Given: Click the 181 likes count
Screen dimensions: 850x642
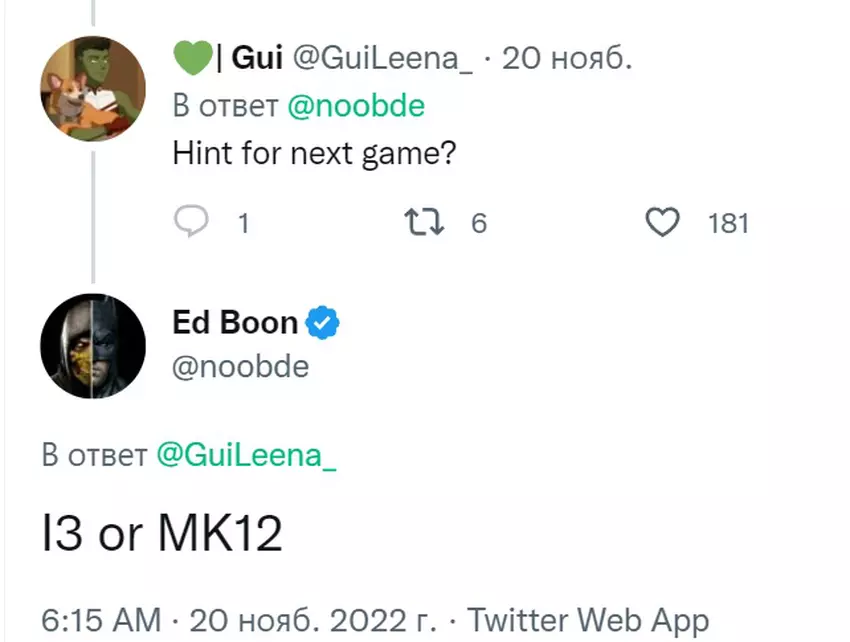Looking at the screenshot, I should coord(728,223).
